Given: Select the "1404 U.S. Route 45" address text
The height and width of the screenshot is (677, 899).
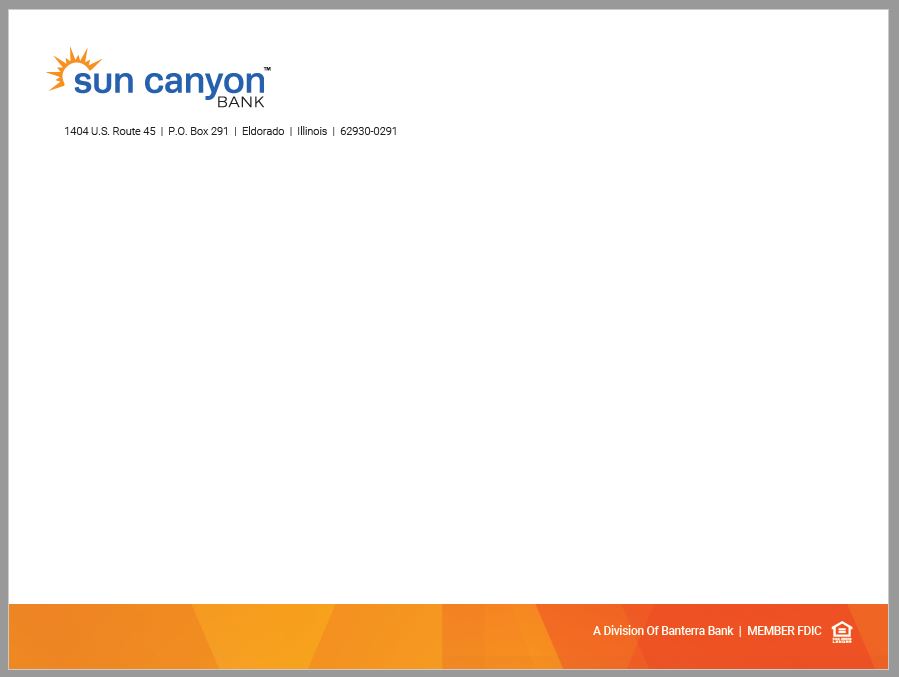Looking at the screenshot, I should coord(110,131).
